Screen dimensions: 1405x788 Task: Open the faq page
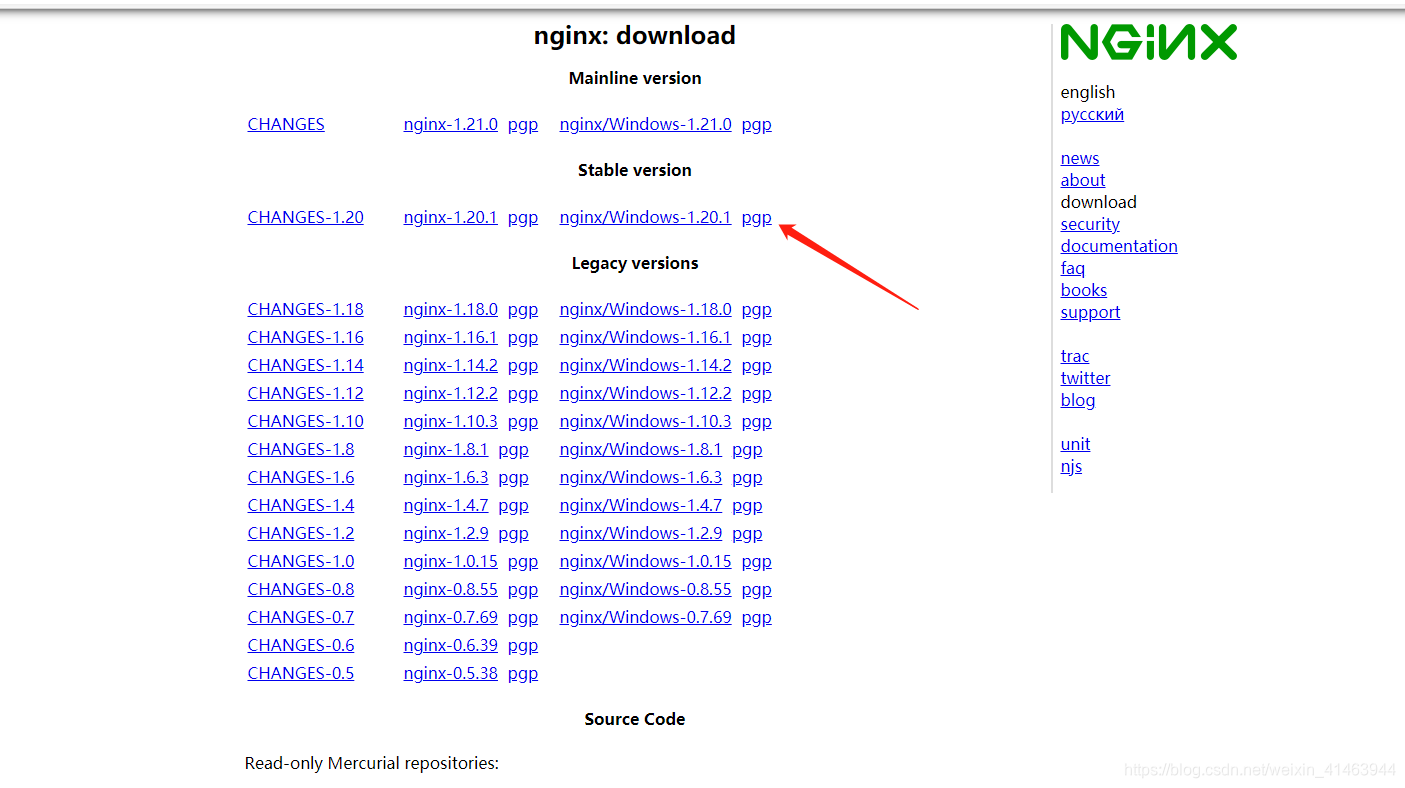pos(1073,268)
